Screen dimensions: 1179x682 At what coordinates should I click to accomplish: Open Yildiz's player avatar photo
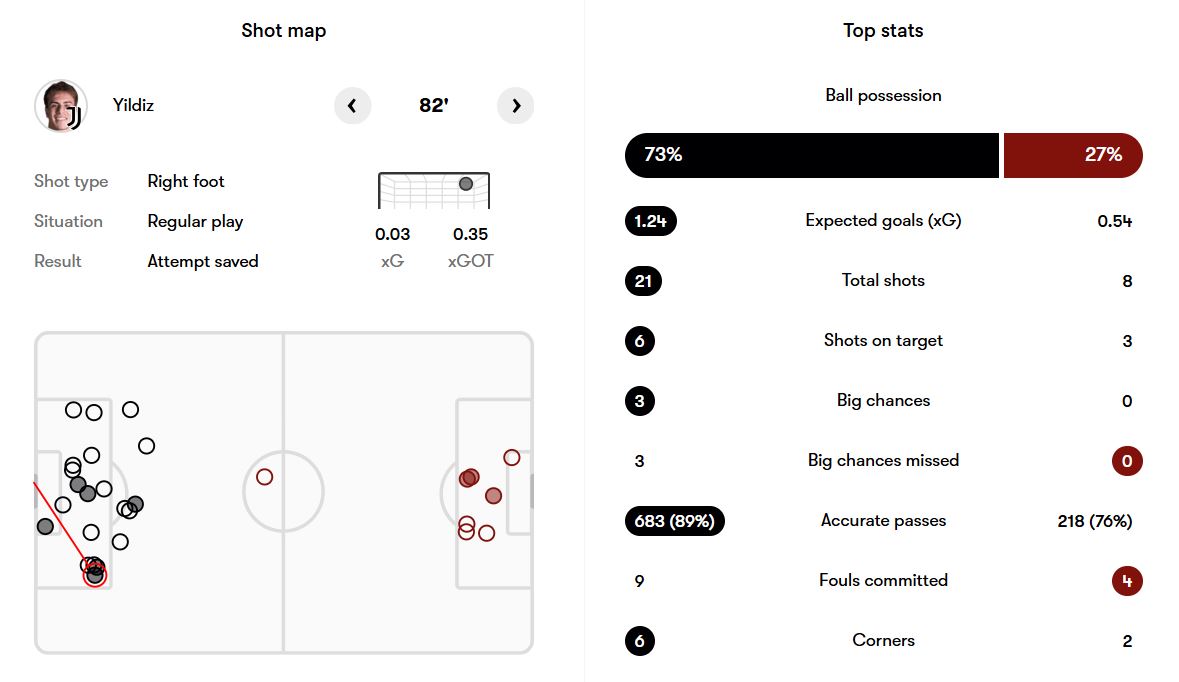60,106
